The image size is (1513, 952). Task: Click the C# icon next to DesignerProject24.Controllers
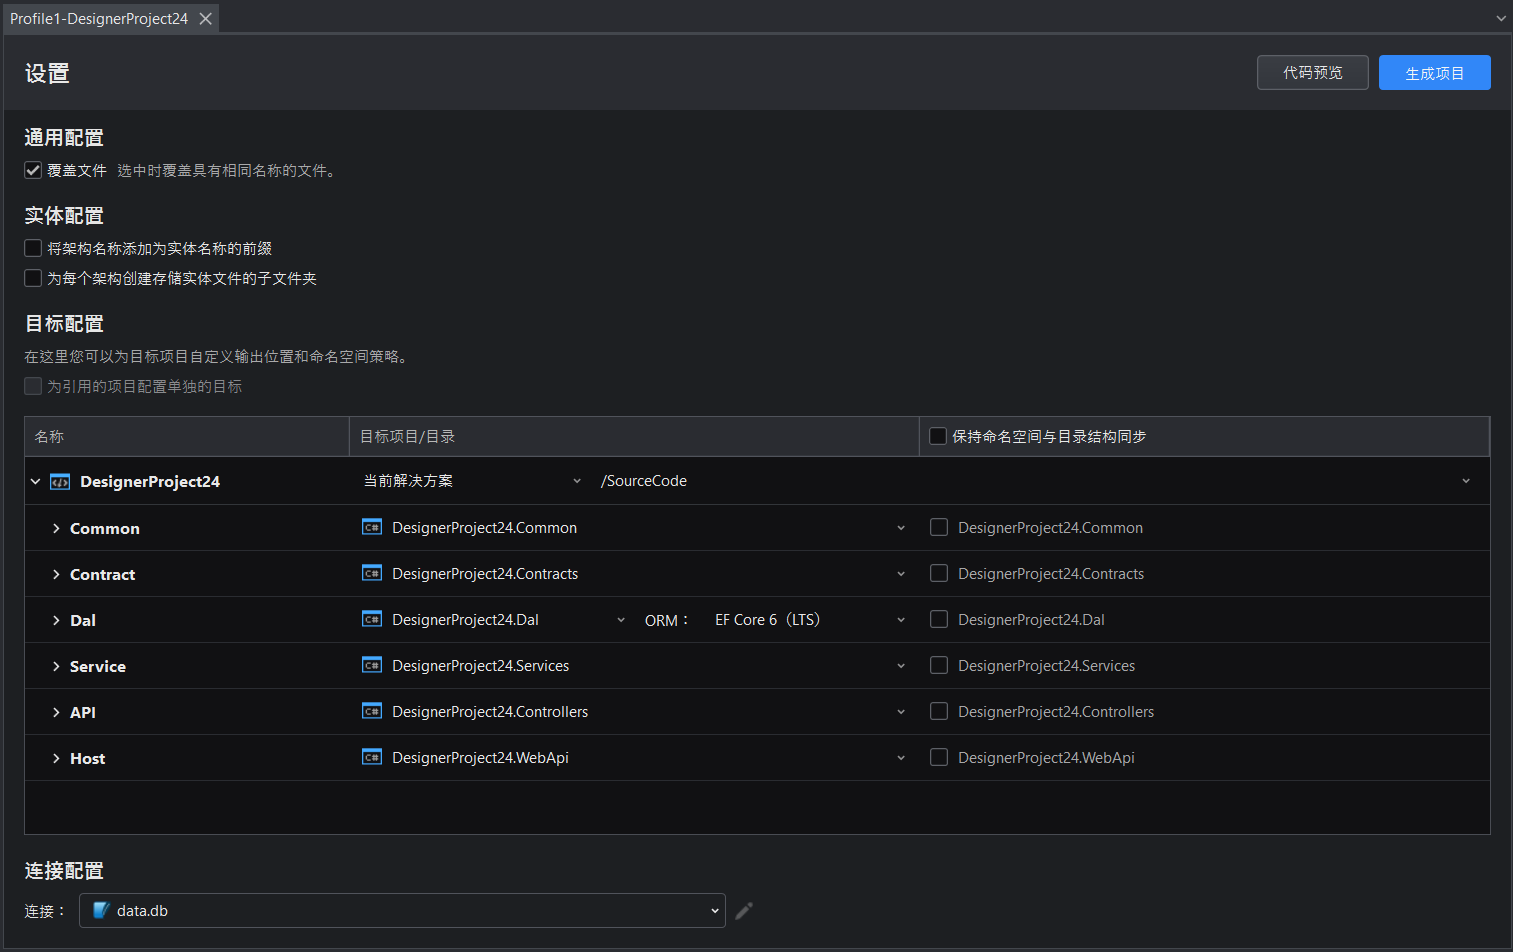coord(372,711)
